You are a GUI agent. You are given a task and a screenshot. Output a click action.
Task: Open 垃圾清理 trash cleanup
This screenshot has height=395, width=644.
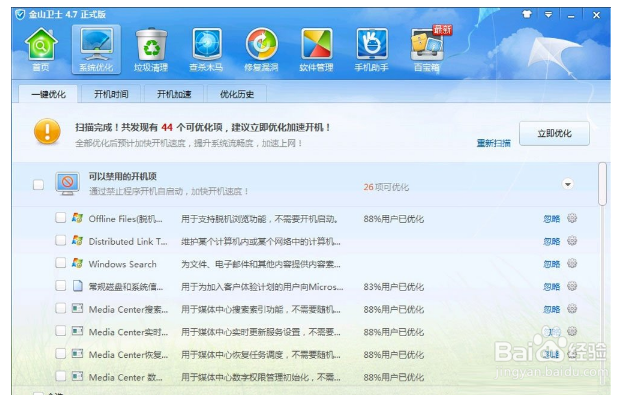coord(151,49)
